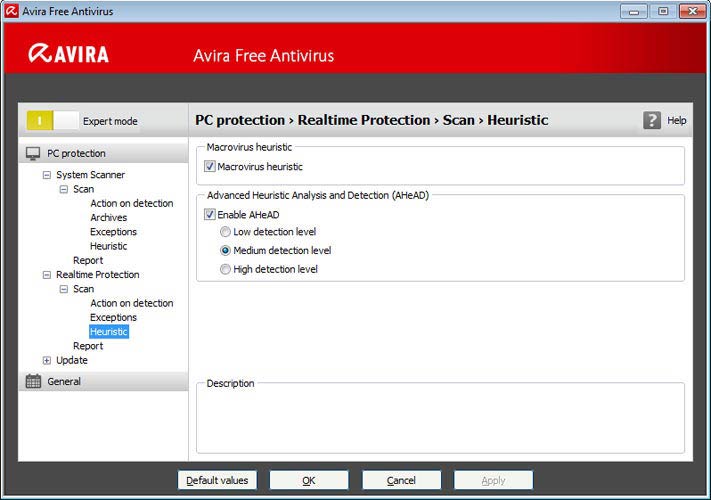Choose High detection level radio button

tap(226, 269)
